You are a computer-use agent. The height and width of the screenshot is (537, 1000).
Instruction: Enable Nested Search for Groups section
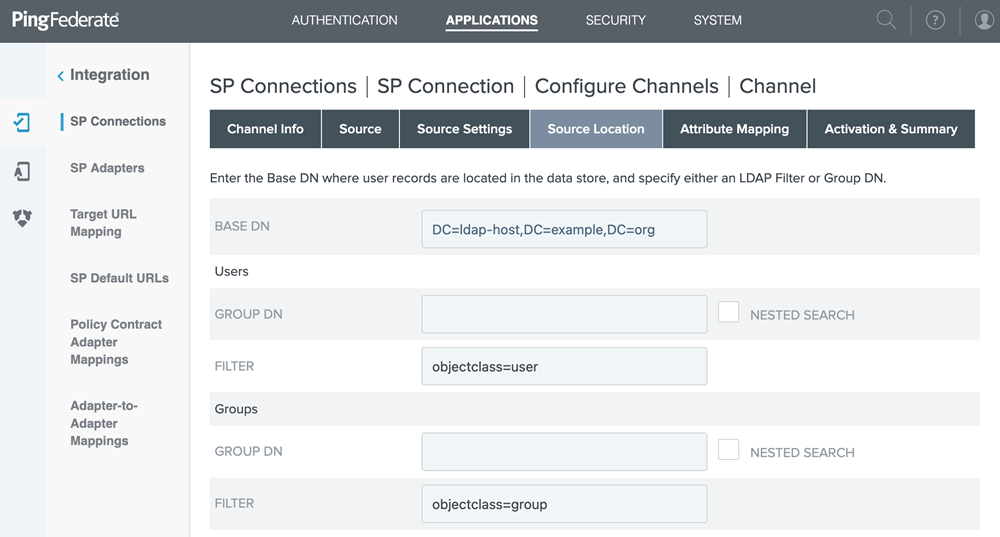[729, 450]
